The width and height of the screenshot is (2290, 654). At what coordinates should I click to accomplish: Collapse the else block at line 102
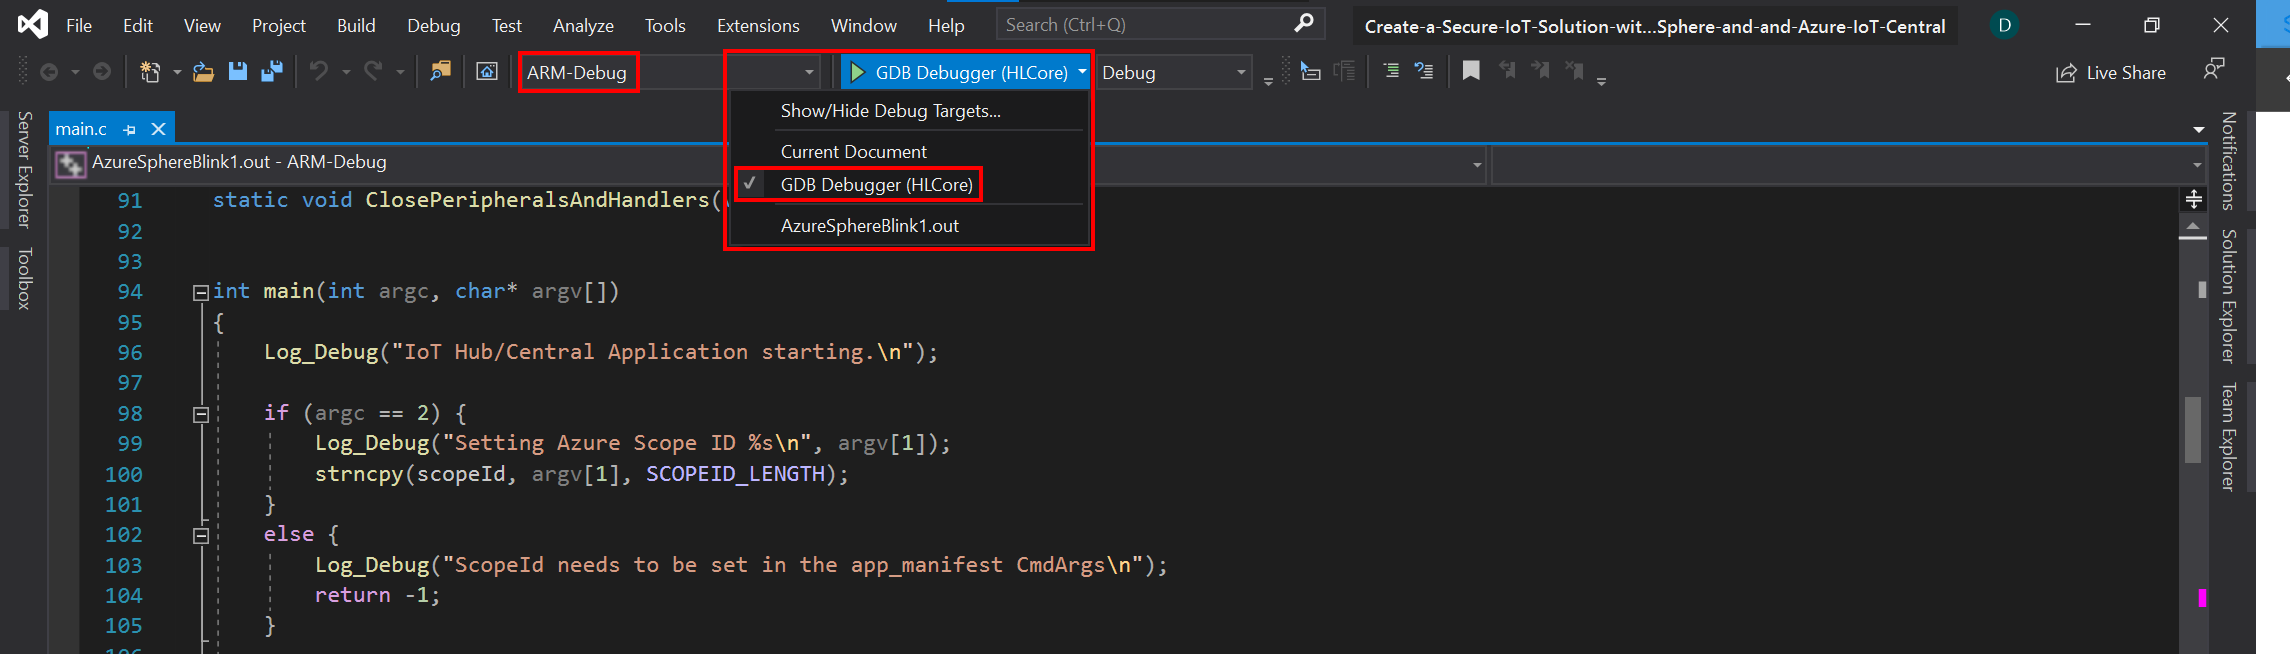point(200,536)
